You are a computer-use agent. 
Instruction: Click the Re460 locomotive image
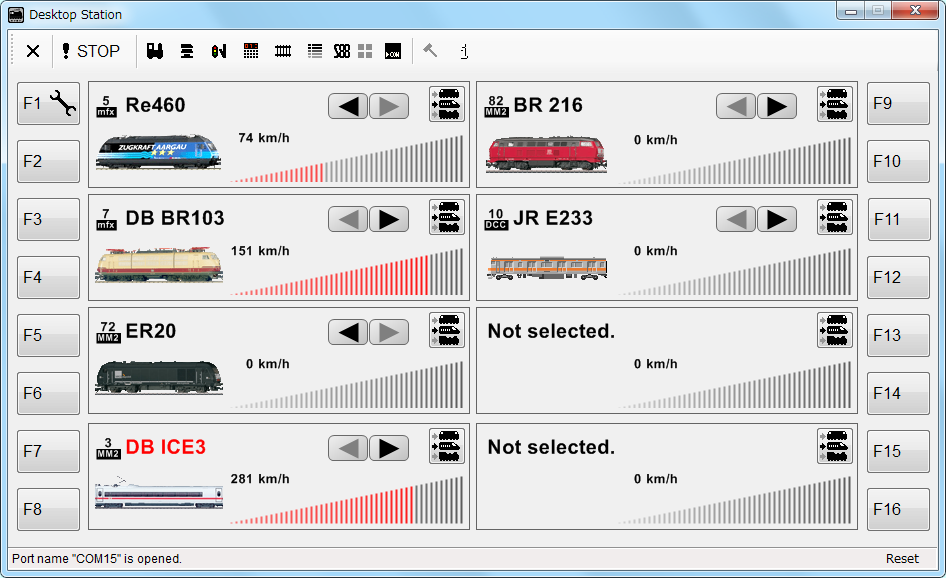158,151
